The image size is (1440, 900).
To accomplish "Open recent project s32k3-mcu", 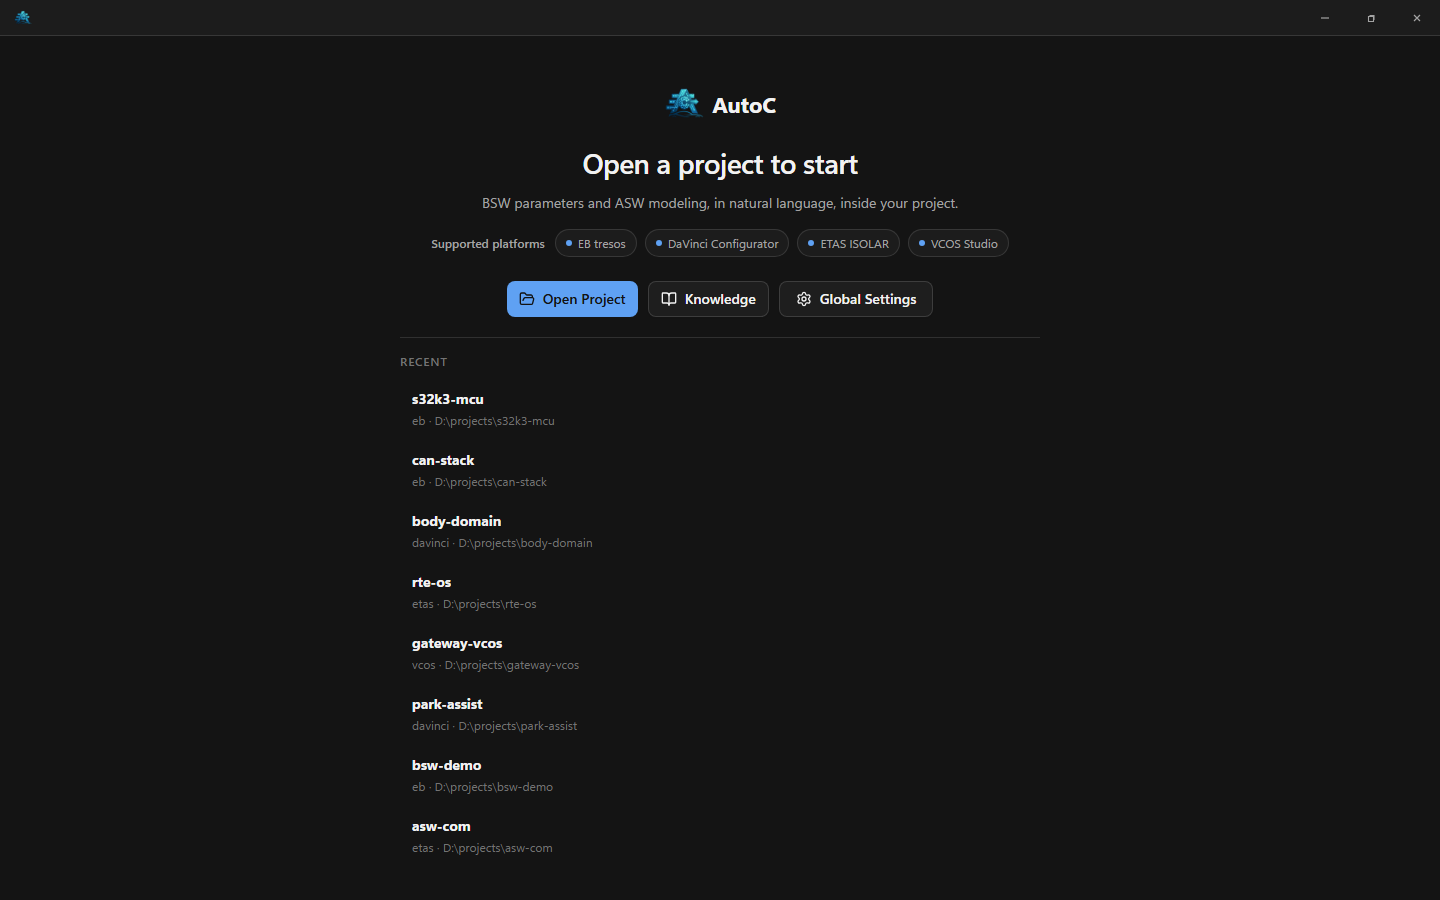I will pyautogui.click(x=720, y=409).
